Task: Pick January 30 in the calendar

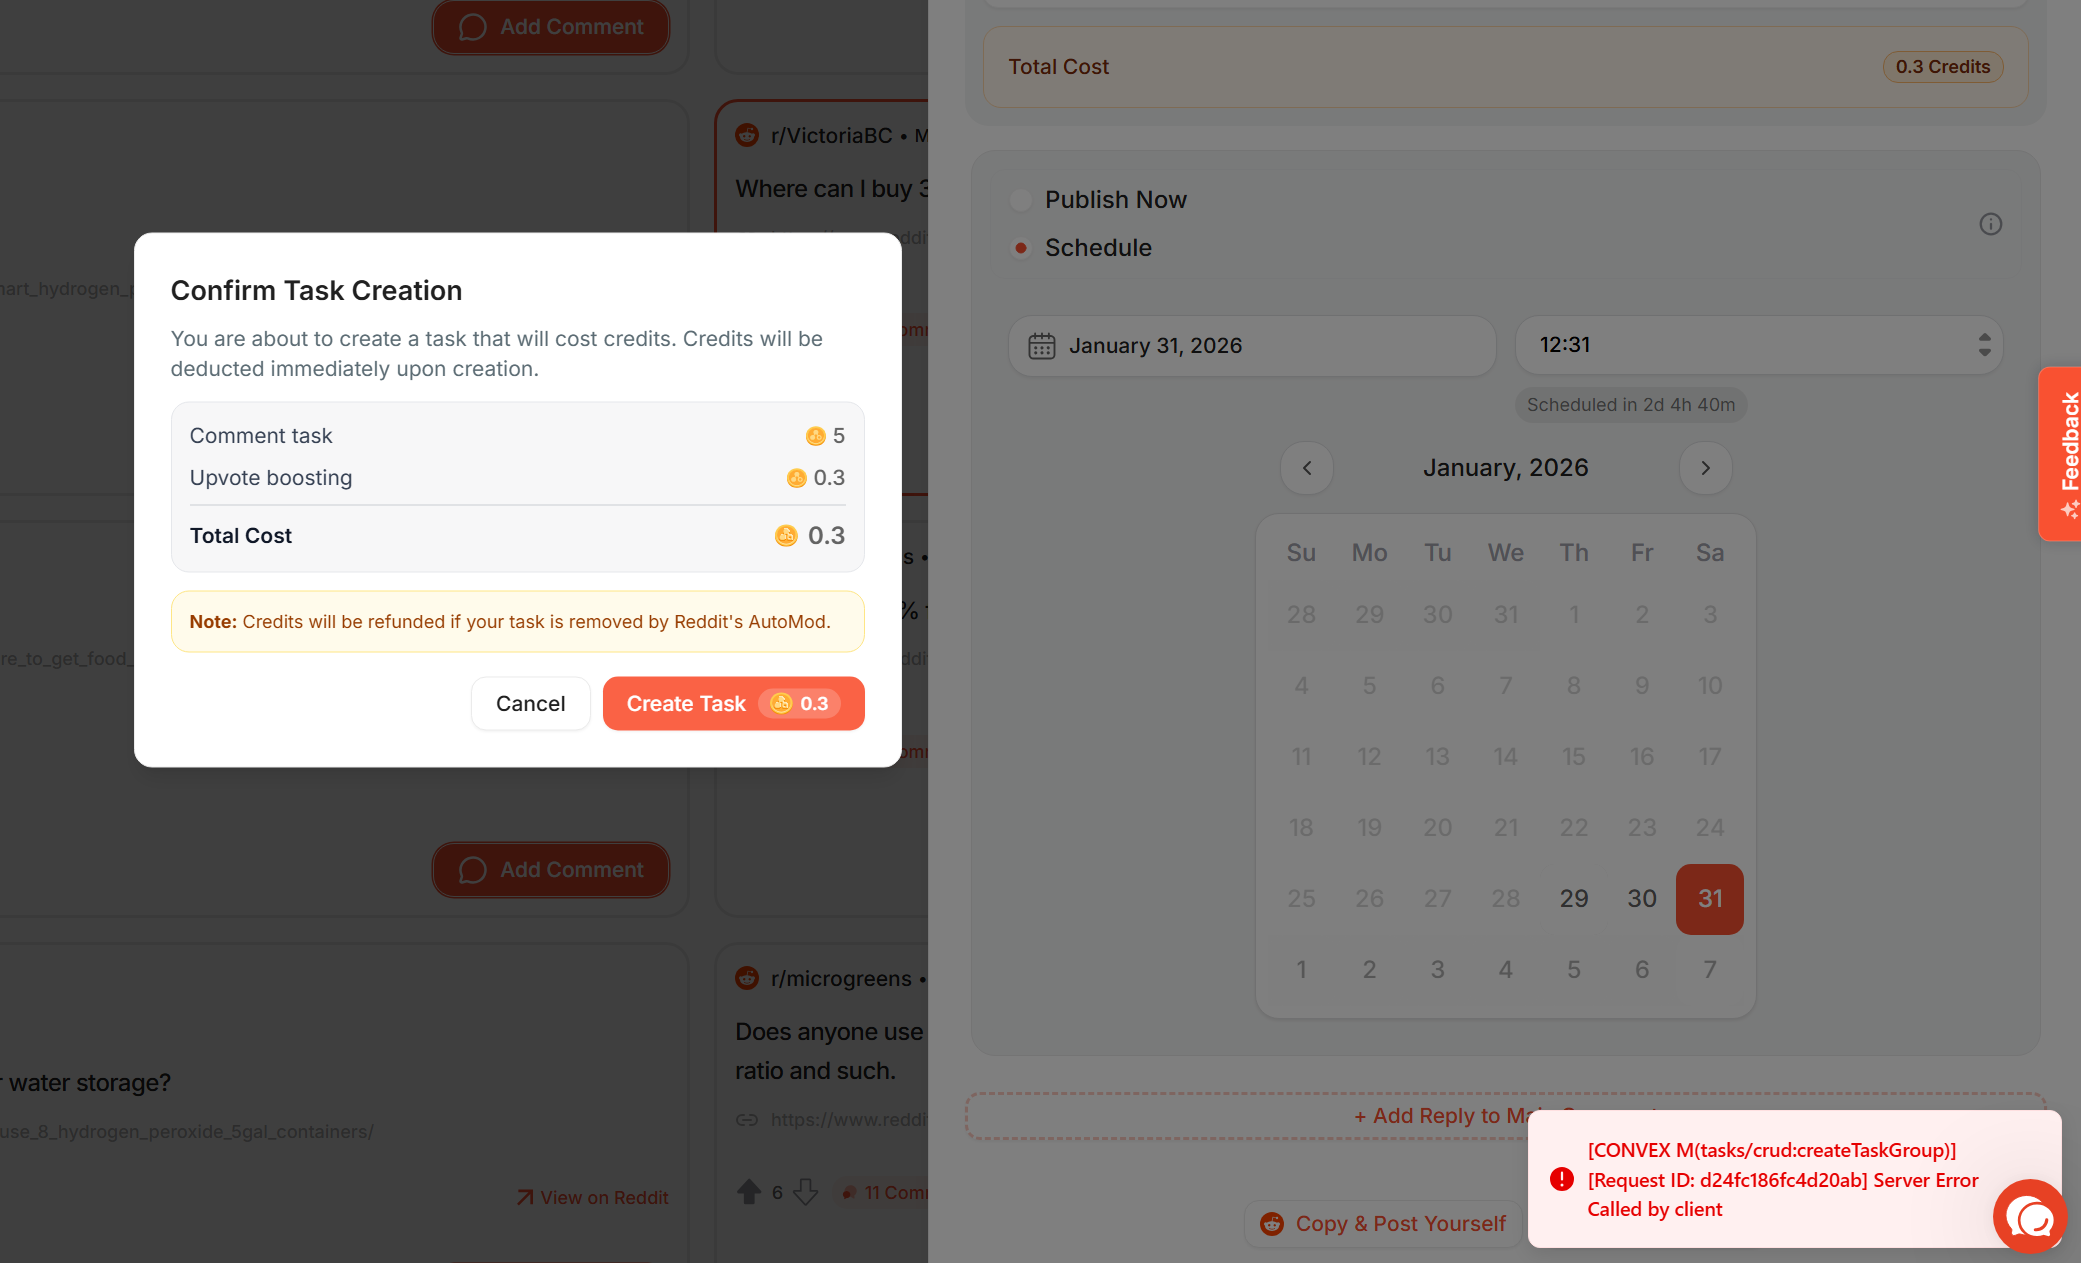Action: (x=1641, y=899)
